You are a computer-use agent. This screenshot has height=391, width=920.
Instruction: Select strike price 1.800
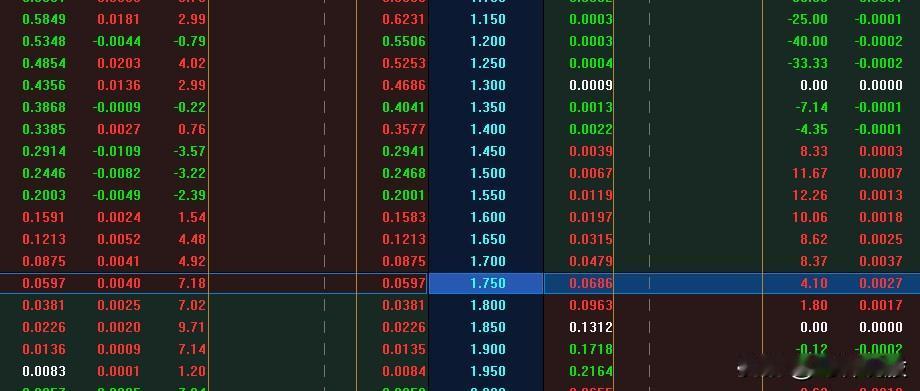tap(488, 305)
